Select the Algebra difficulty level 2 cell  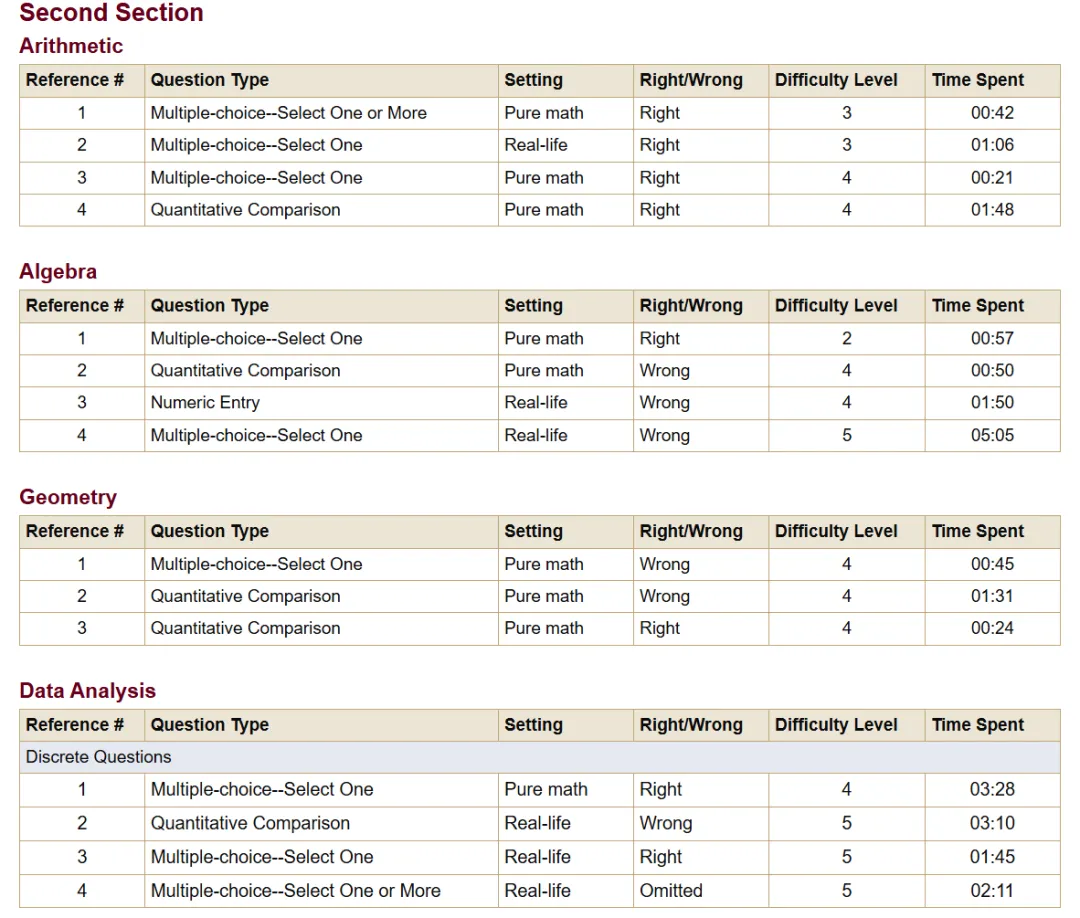(x=846, y=339)
